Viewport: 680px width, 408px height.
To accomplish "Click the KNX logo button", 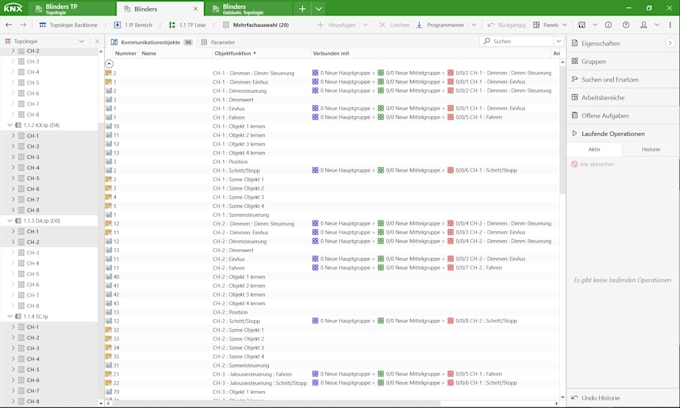I will point(13,8).
